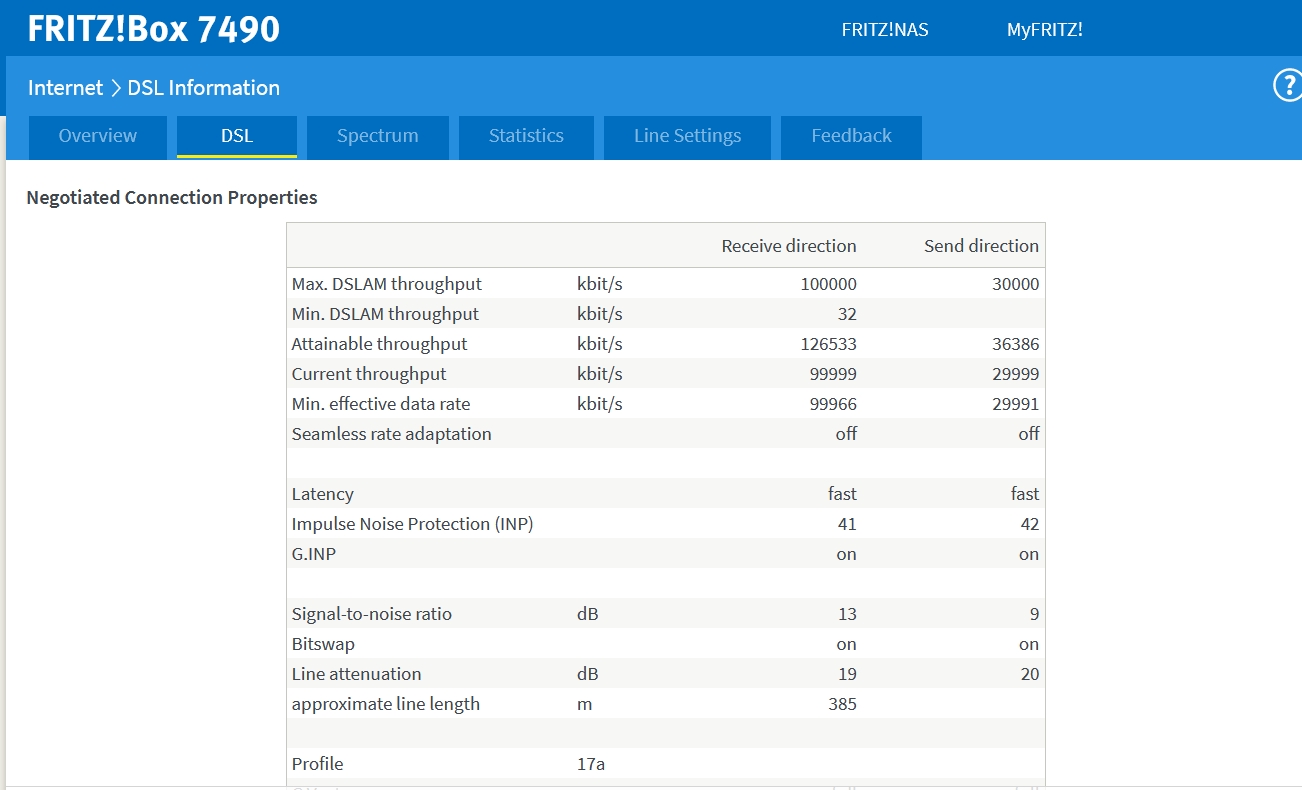
Task: Click the FRITZ!Box 7490 logo
Action: coord(153,29)
